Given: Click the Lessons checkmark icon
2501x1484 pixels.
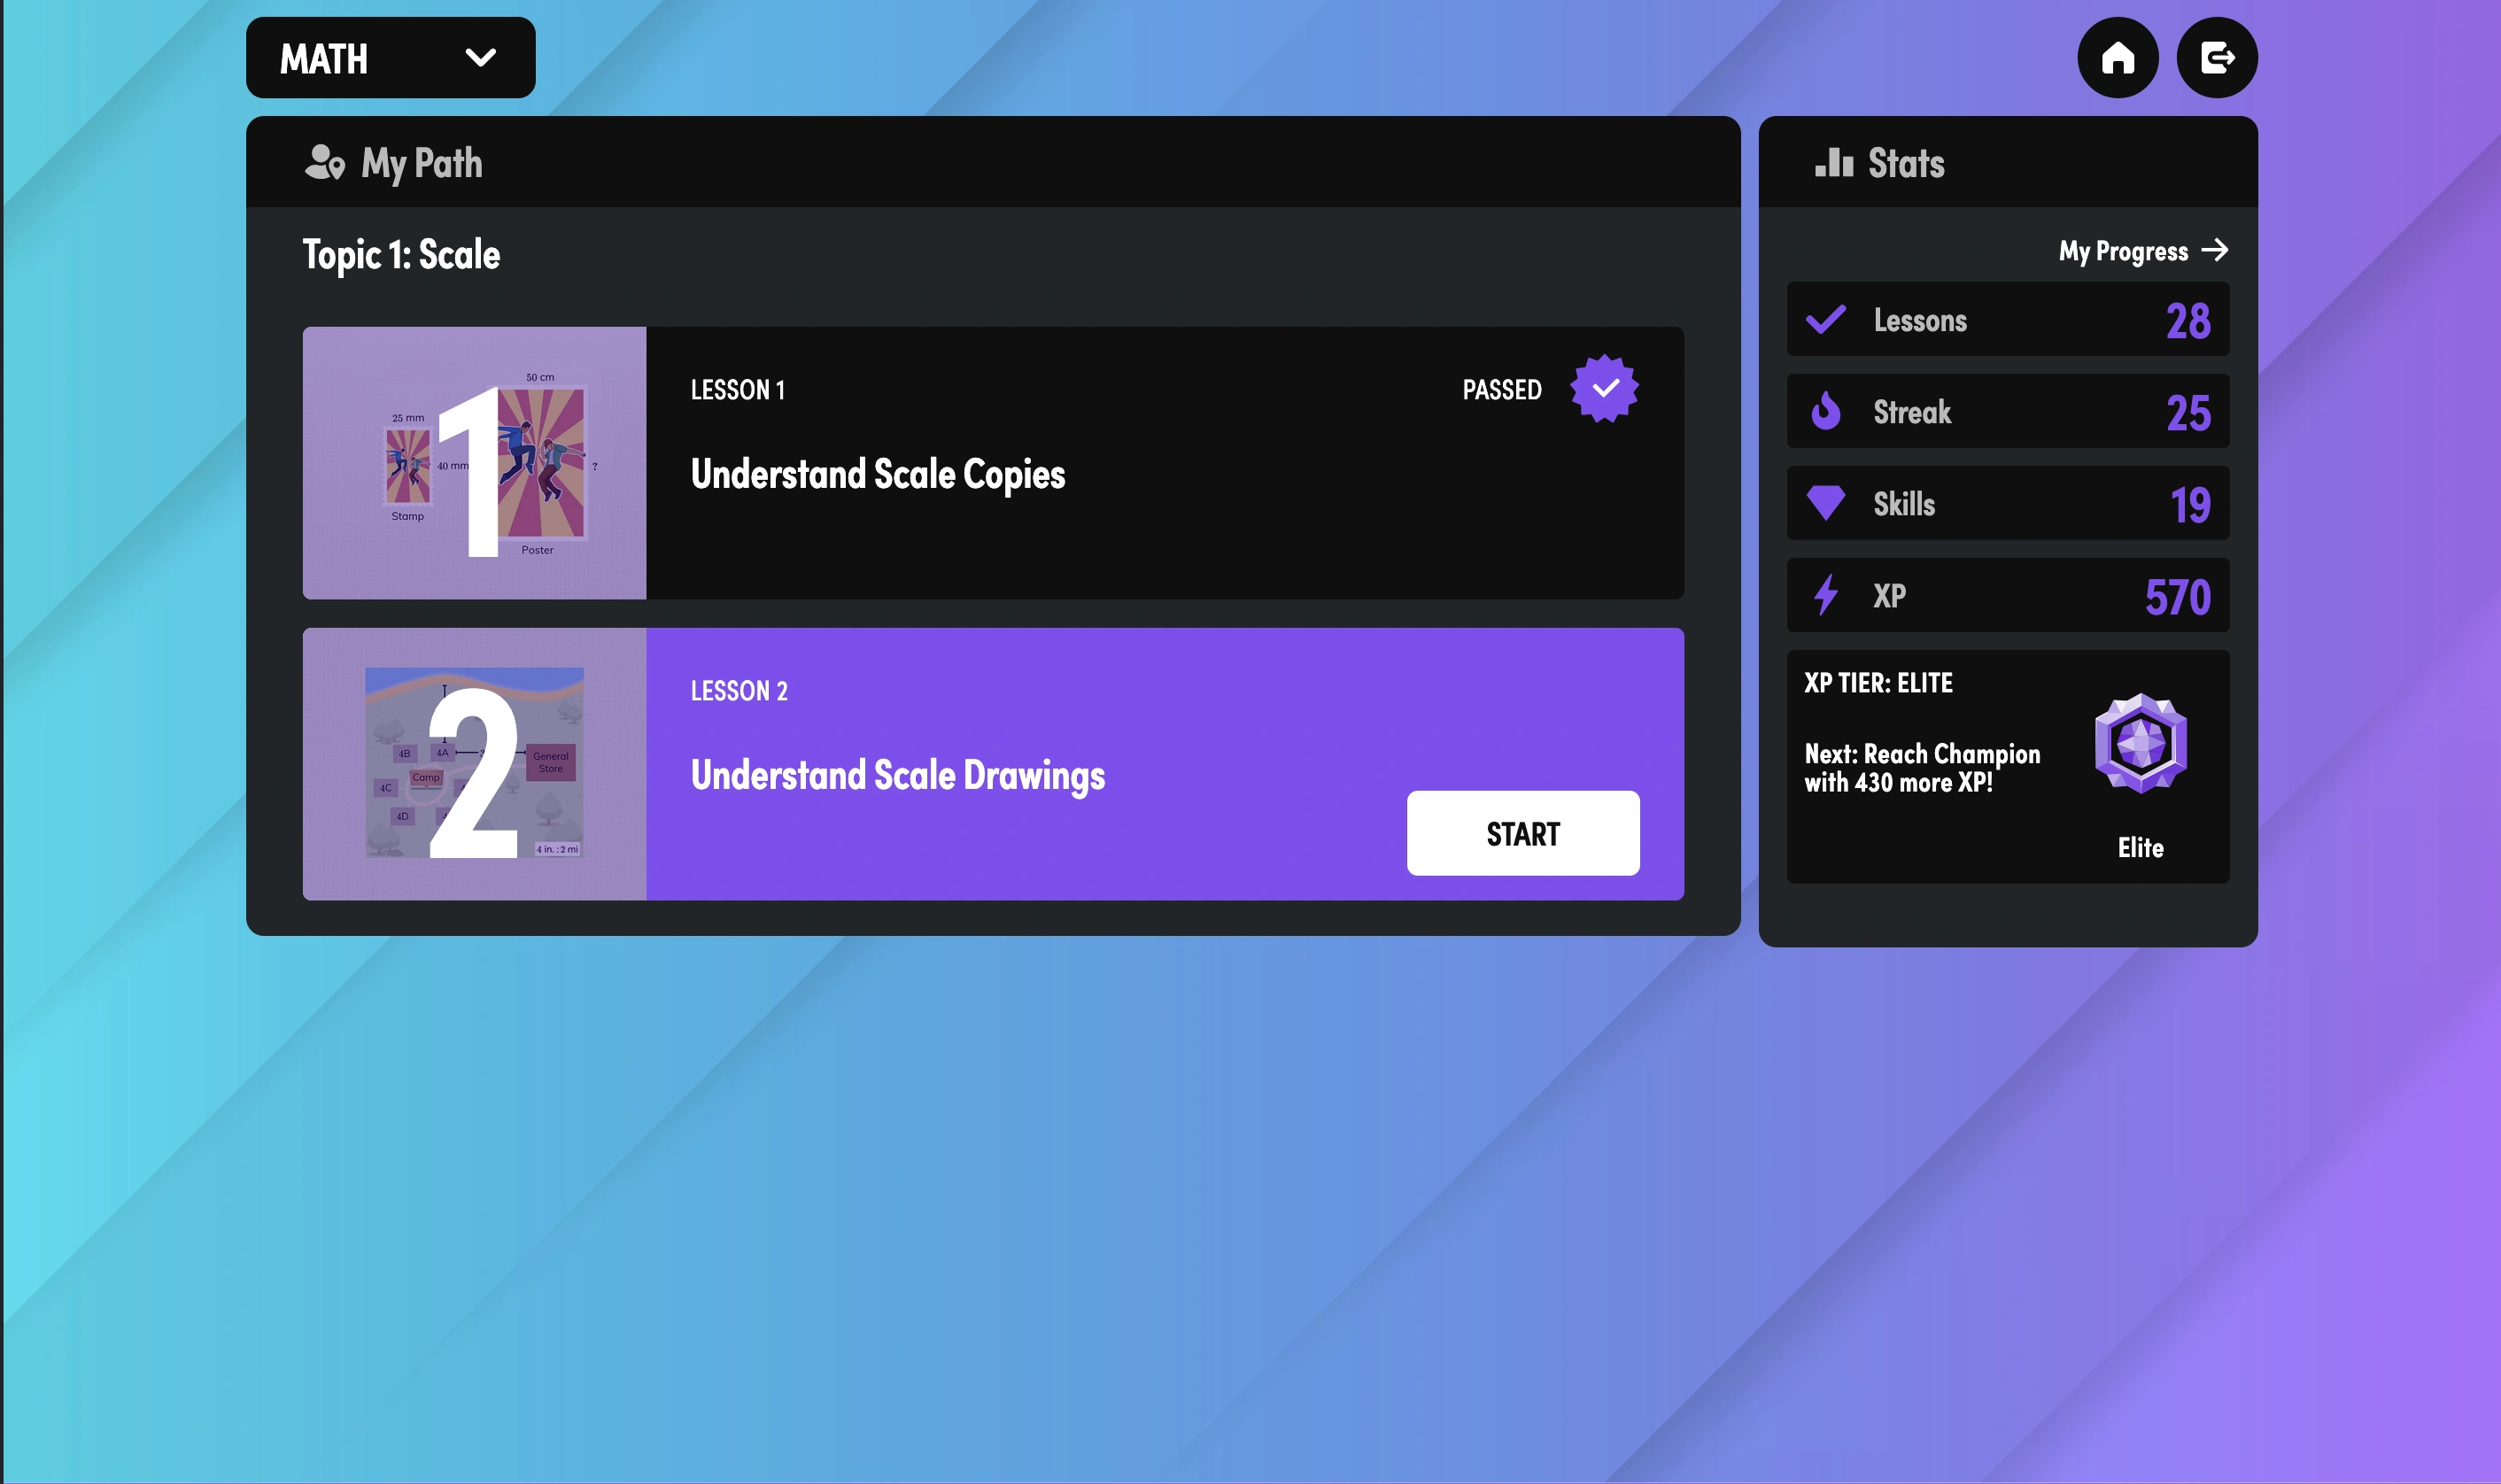Looking at the screenshot, I should 1825,320.
